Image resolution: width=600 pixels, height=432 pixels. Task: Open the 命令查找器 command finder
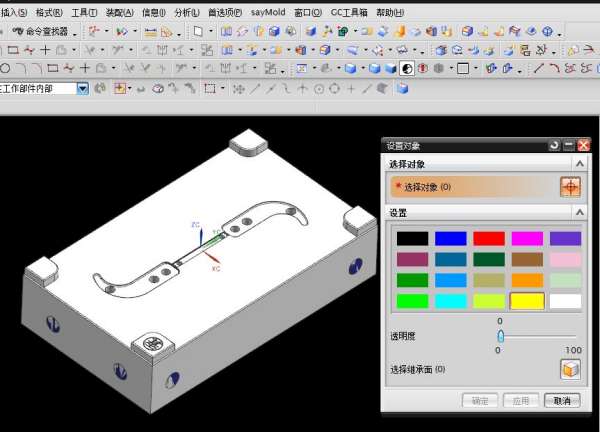[46, 31]
